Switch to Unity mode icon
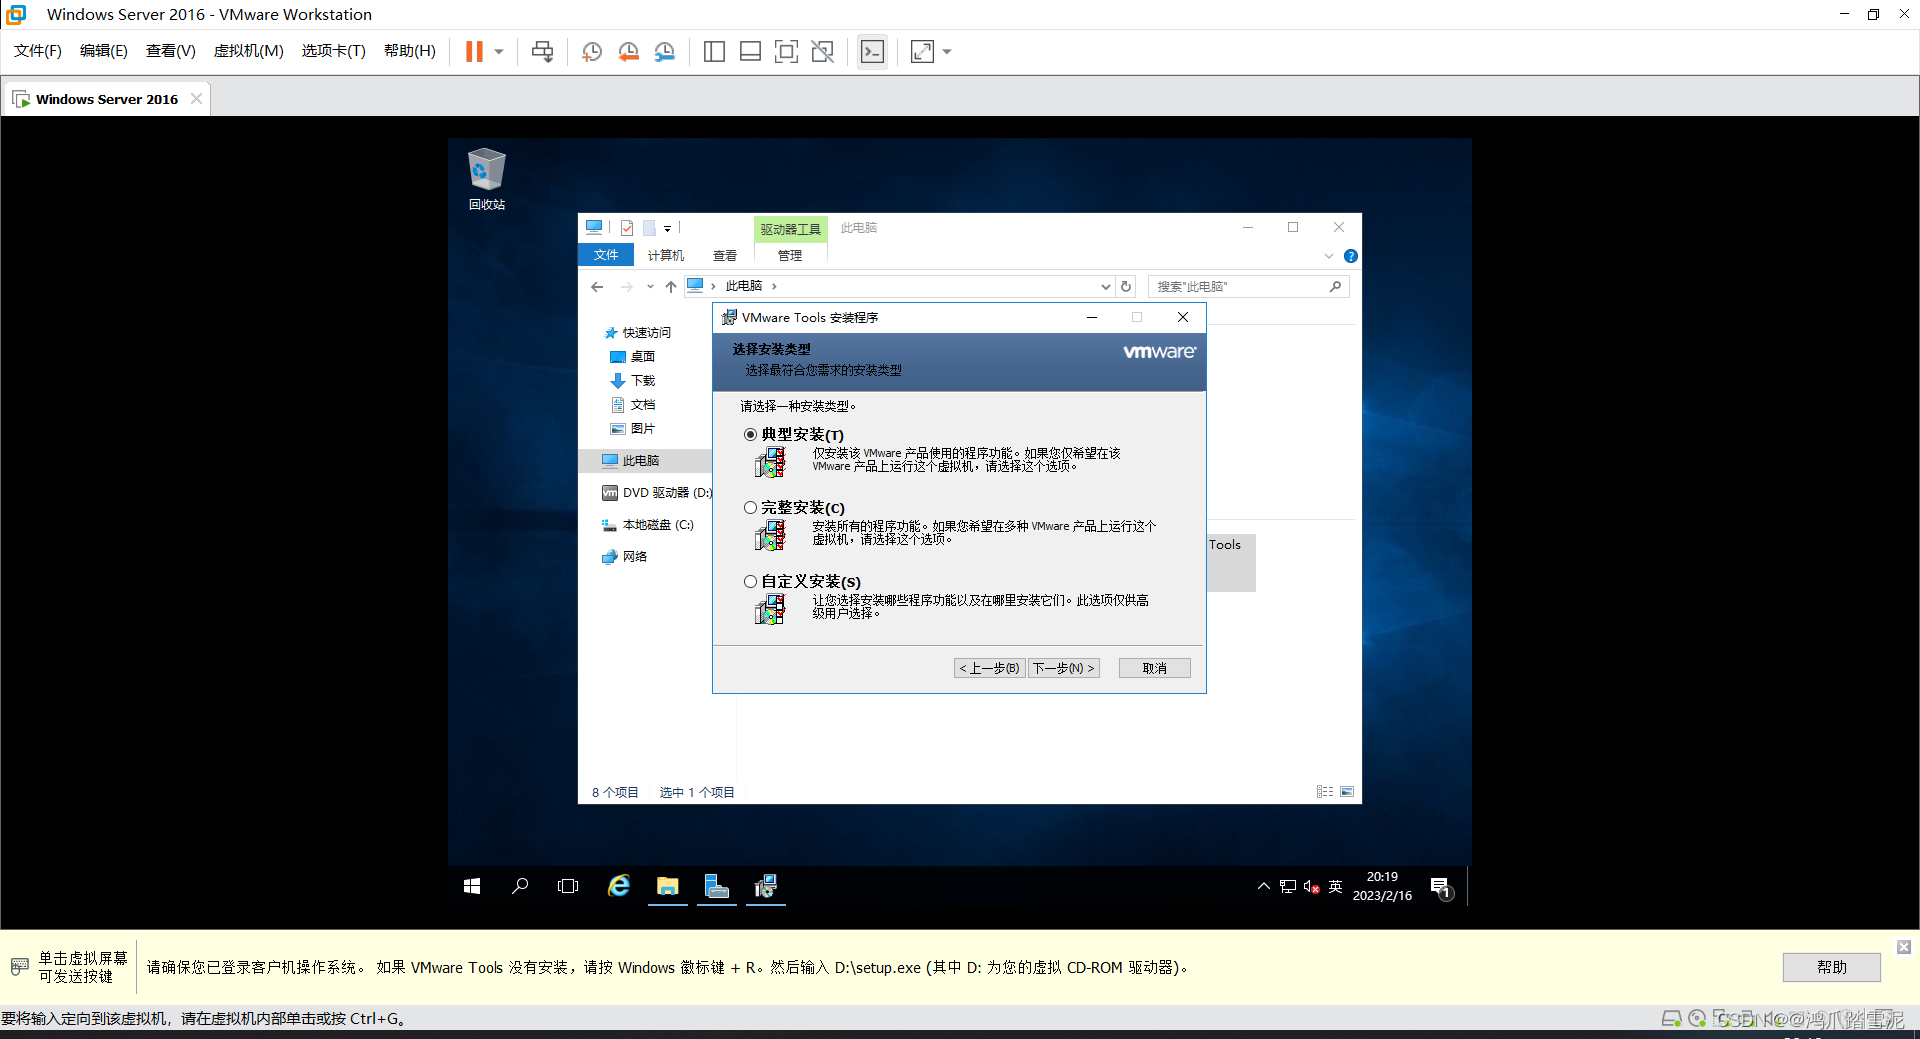The width and height of the screenshot is (1920, 1039). (822, 52)
